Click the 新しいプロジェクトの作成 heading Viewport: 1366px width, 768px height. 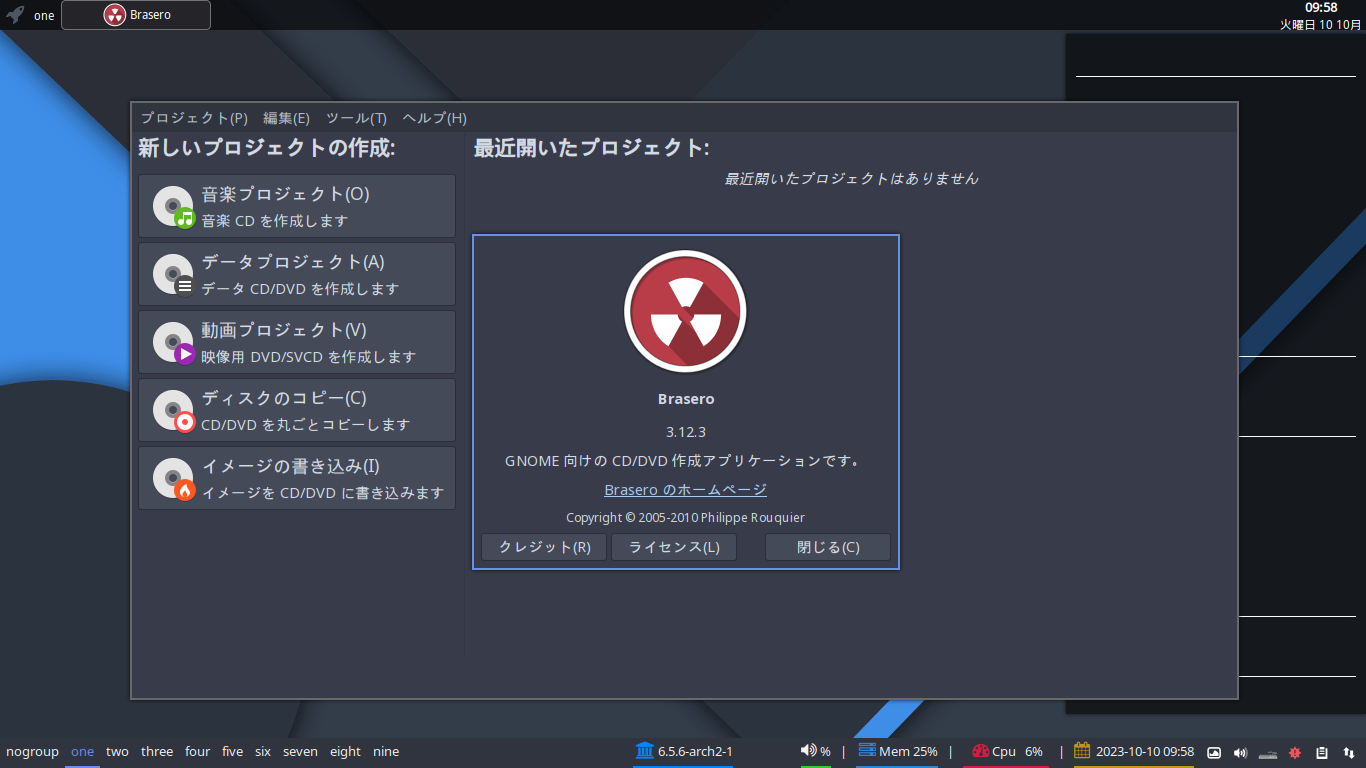267,148
